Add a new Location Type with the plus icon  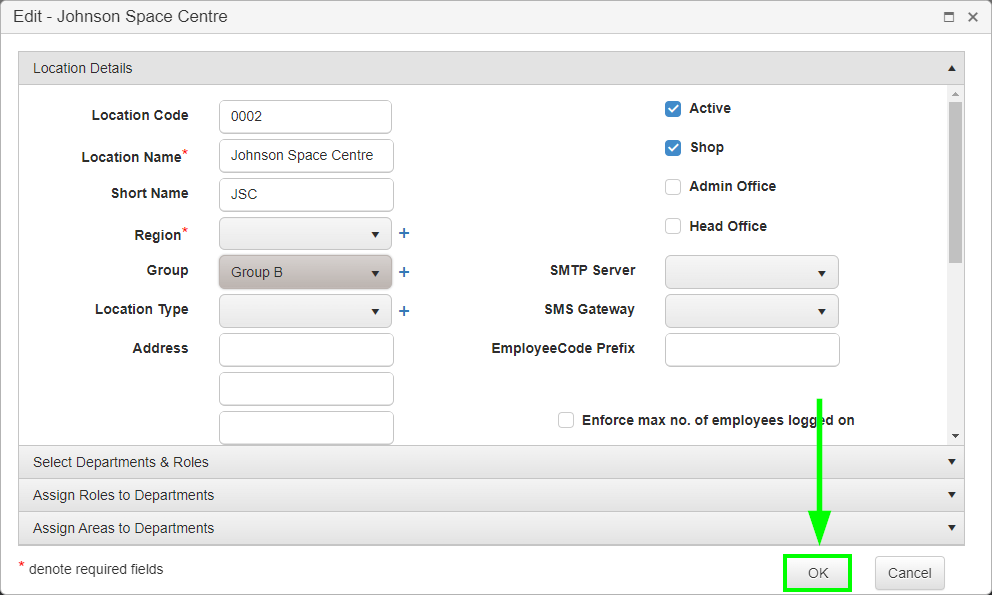[x=404, y=311]
